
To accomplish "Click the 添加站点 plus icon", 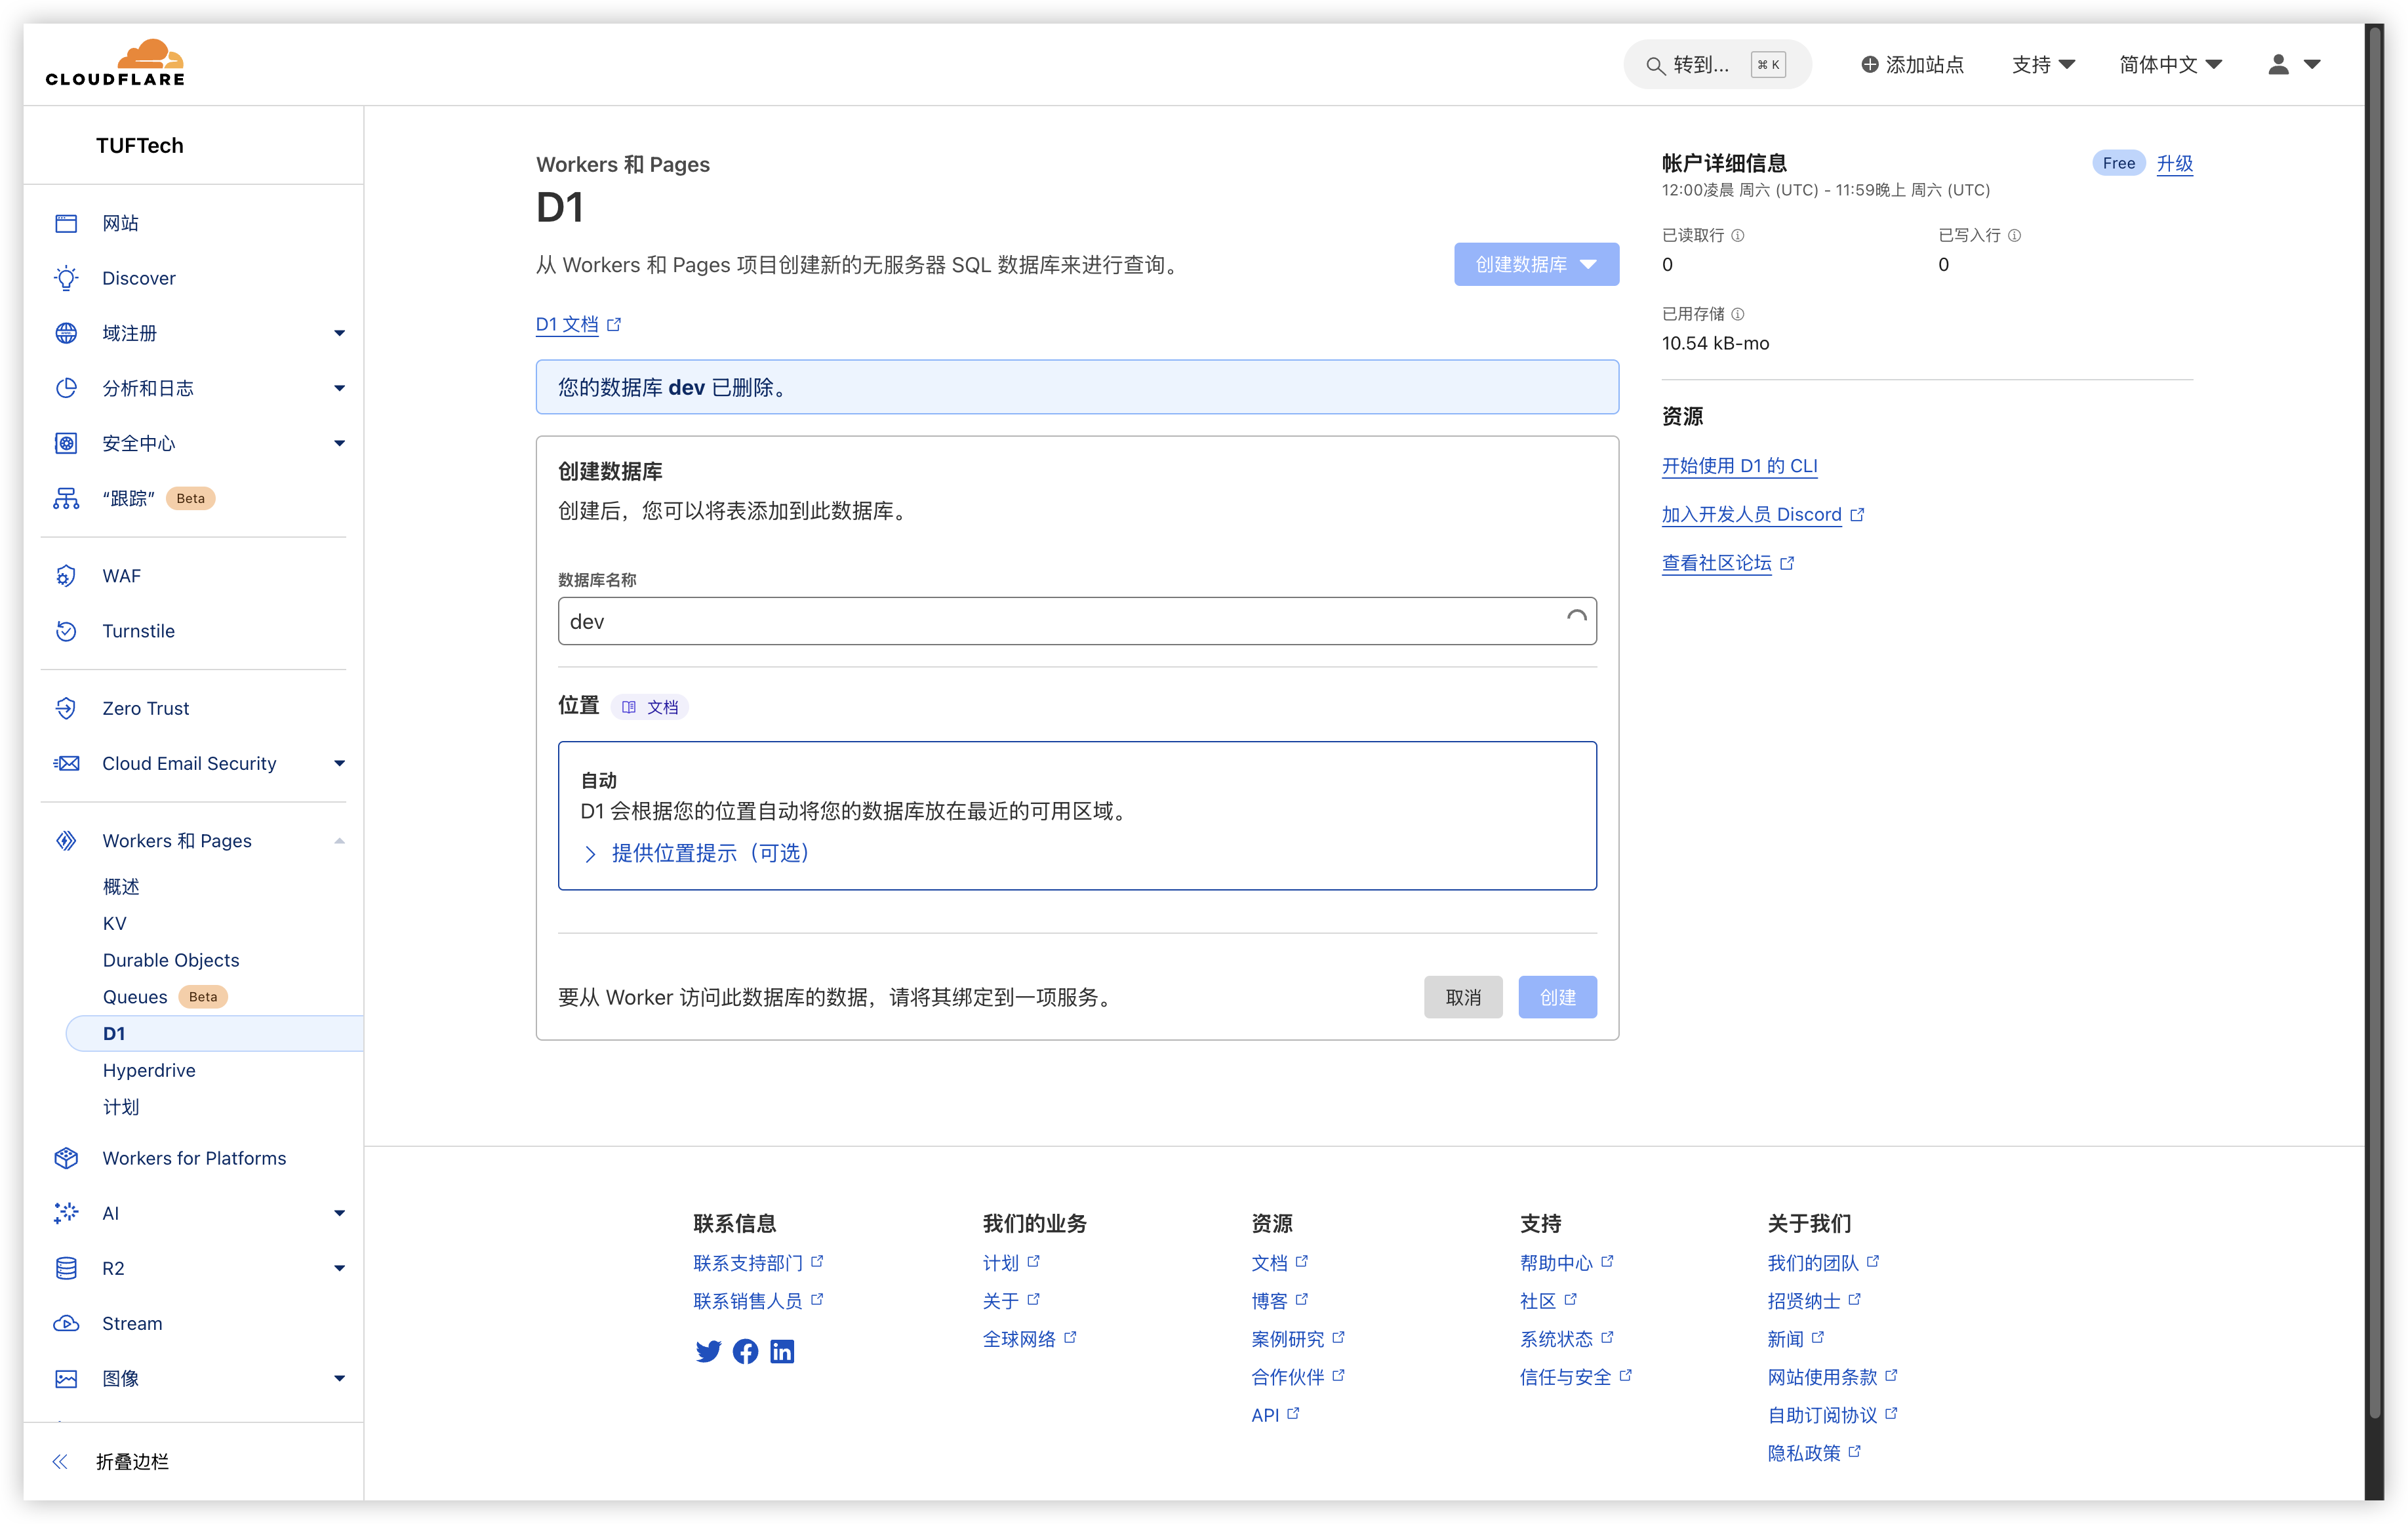I will [1871, 64].
